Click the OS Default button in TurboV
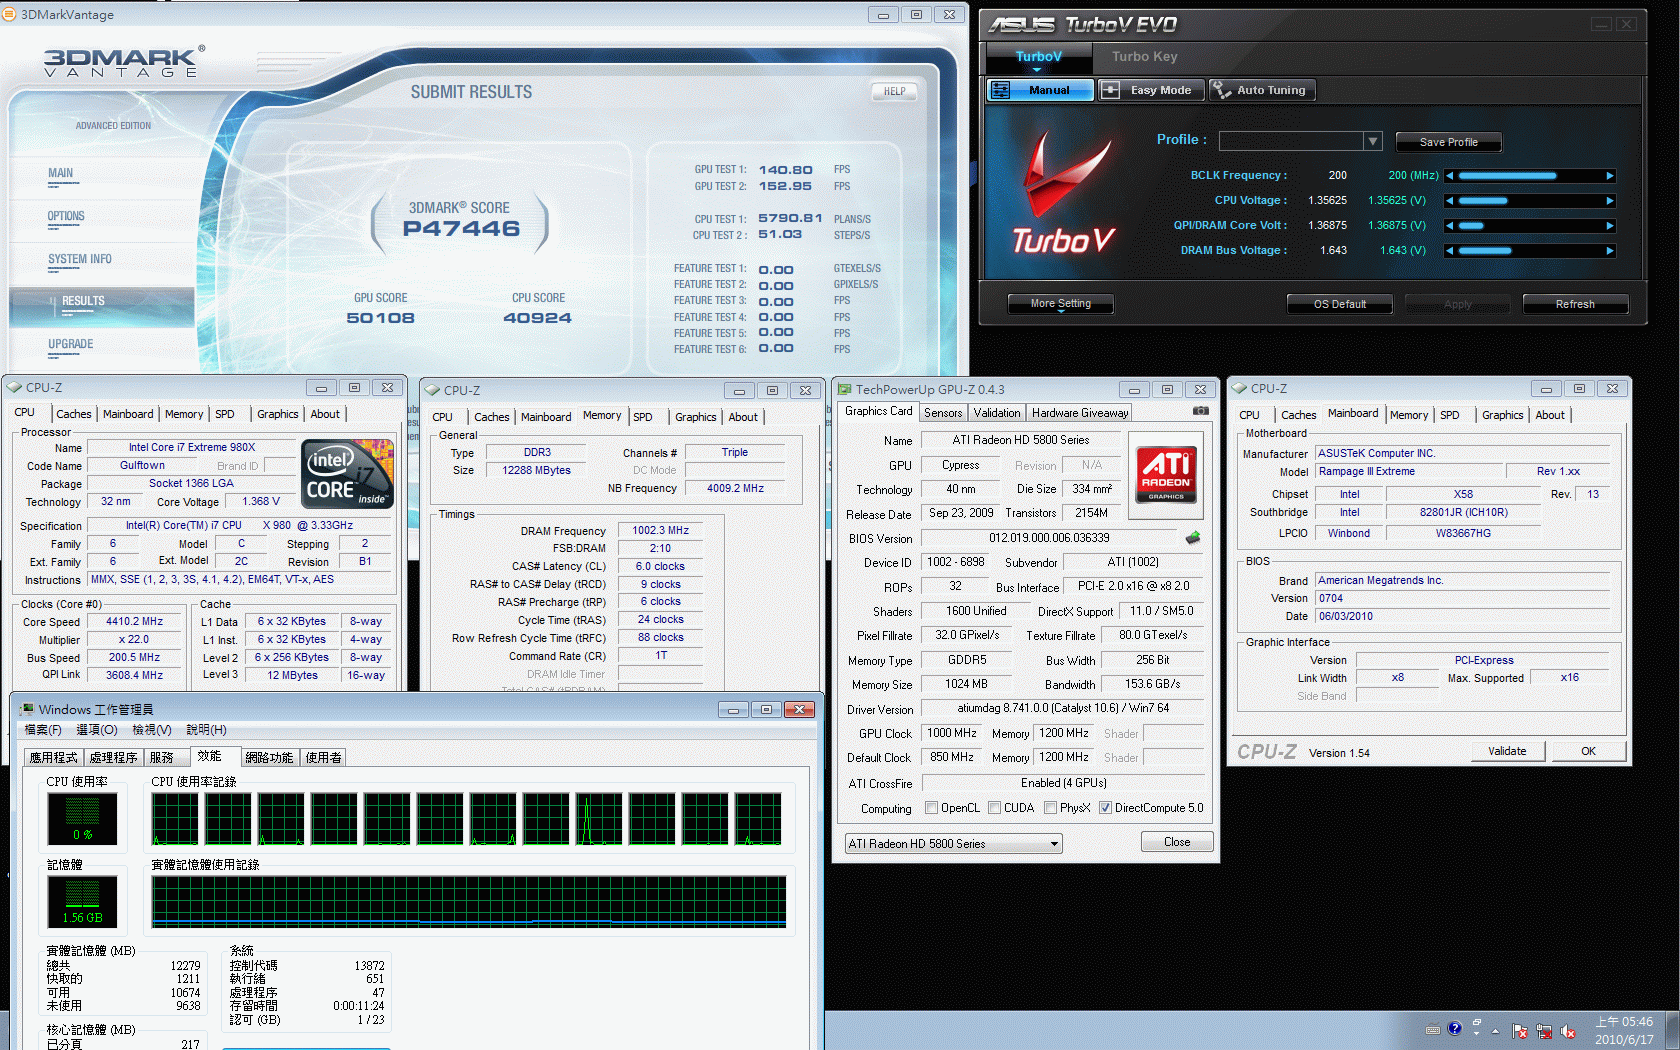The image size is (1680, 1050). click(1340, 304)
